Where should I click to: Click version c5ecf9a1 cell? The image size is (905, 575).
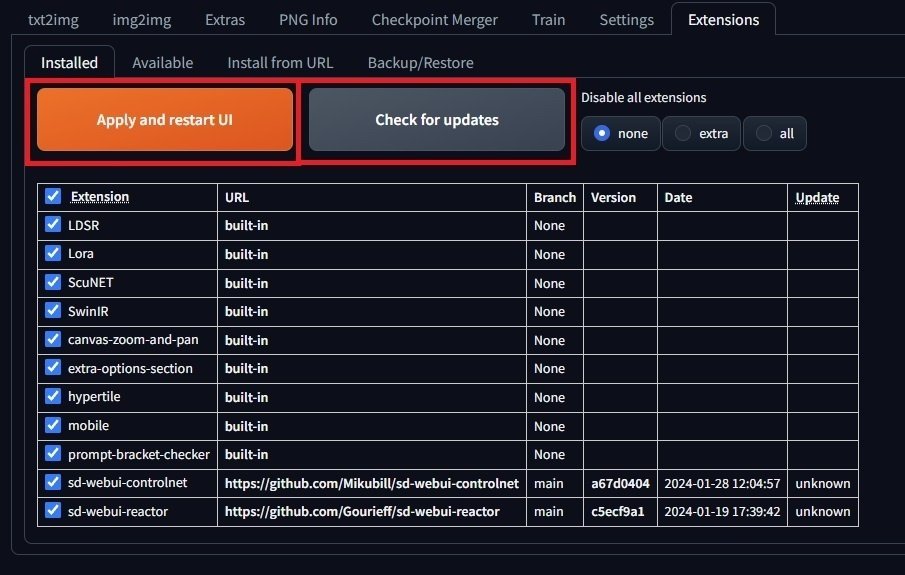tap(618, 511)
